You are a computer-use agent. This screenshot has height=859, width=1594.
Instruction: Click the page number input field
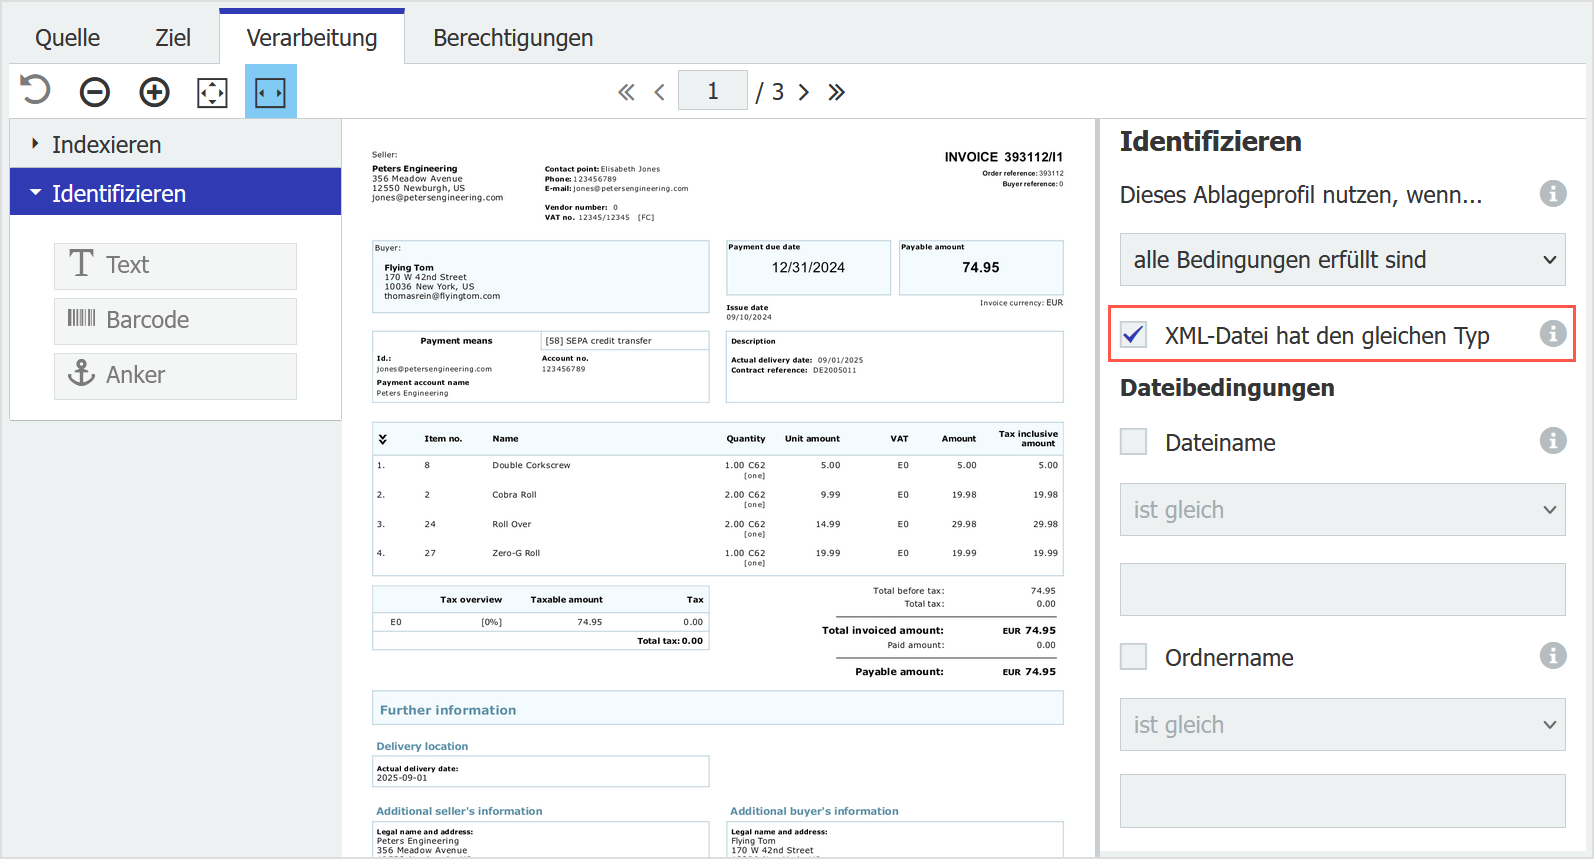(712, 91)
